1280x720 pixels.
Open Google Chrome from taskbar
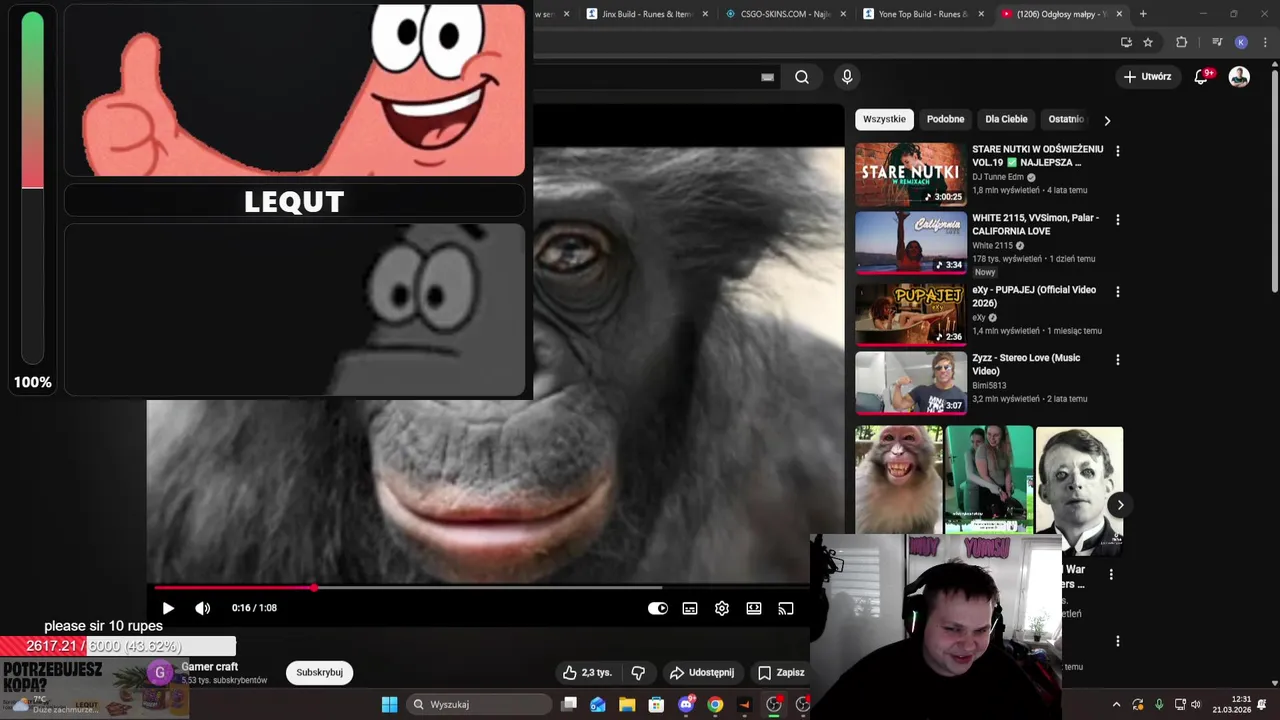[715, 704]
